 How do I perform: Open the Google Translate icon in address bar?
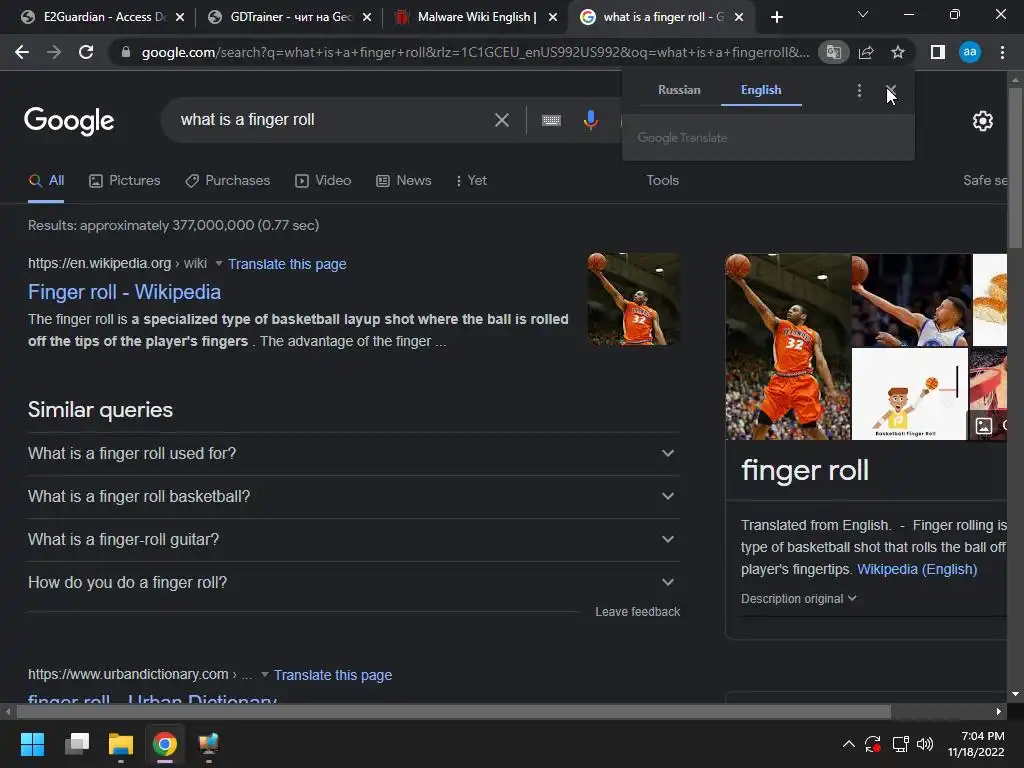[x=833, y=52]
